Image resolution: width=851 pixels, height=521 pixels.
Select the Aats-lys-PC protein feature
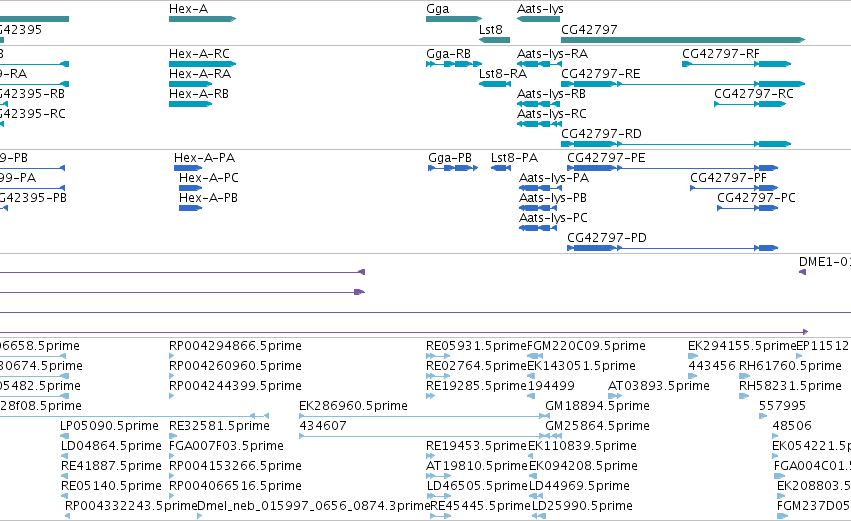(x=538, y=228)
